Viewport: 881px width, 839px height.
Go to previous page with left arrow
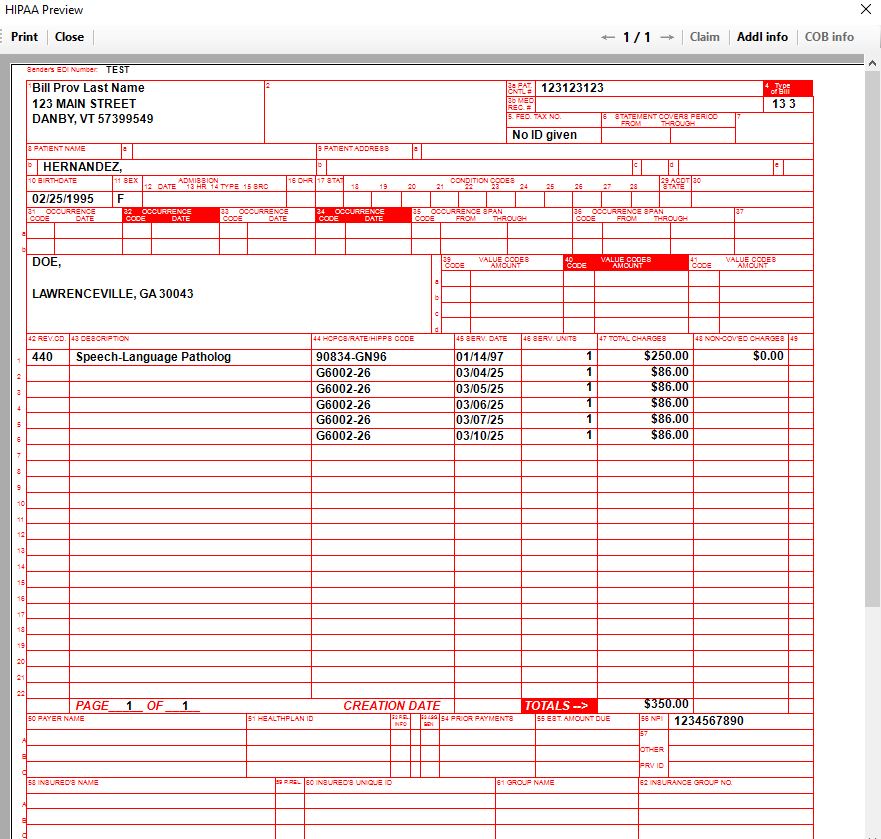[x=607, y=37]
